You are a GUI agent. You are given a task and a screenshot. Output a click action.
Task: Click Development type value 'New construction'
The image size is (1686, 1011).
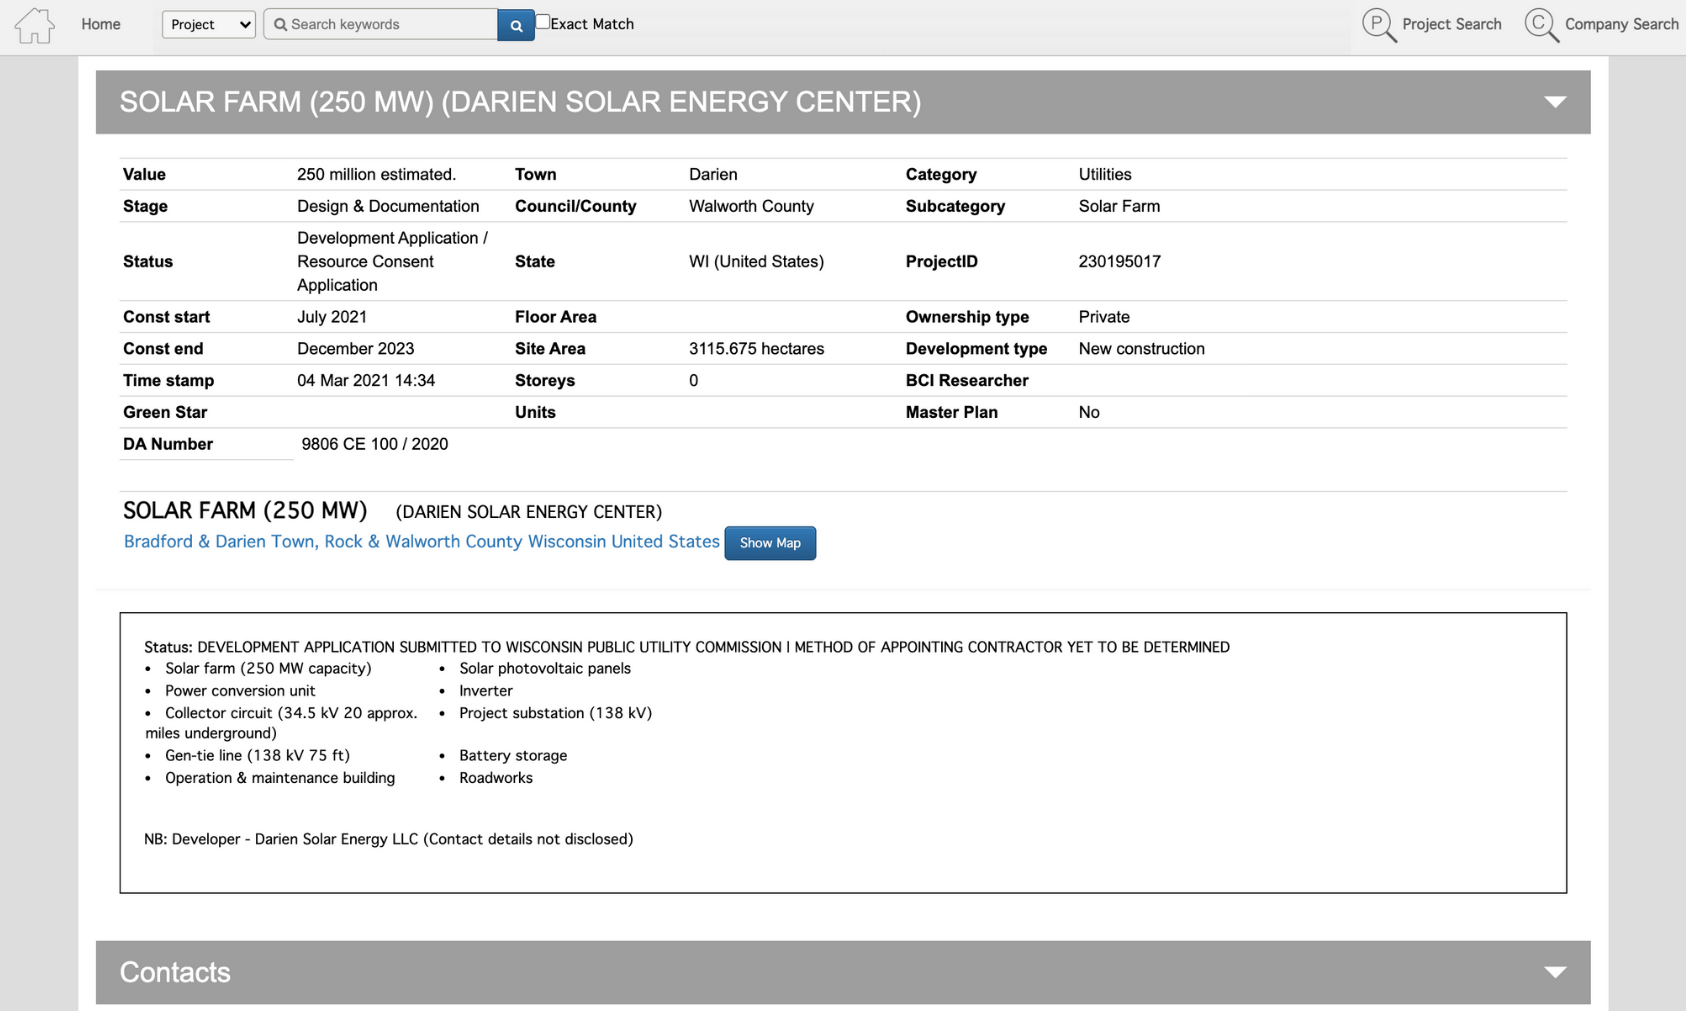1141,349
